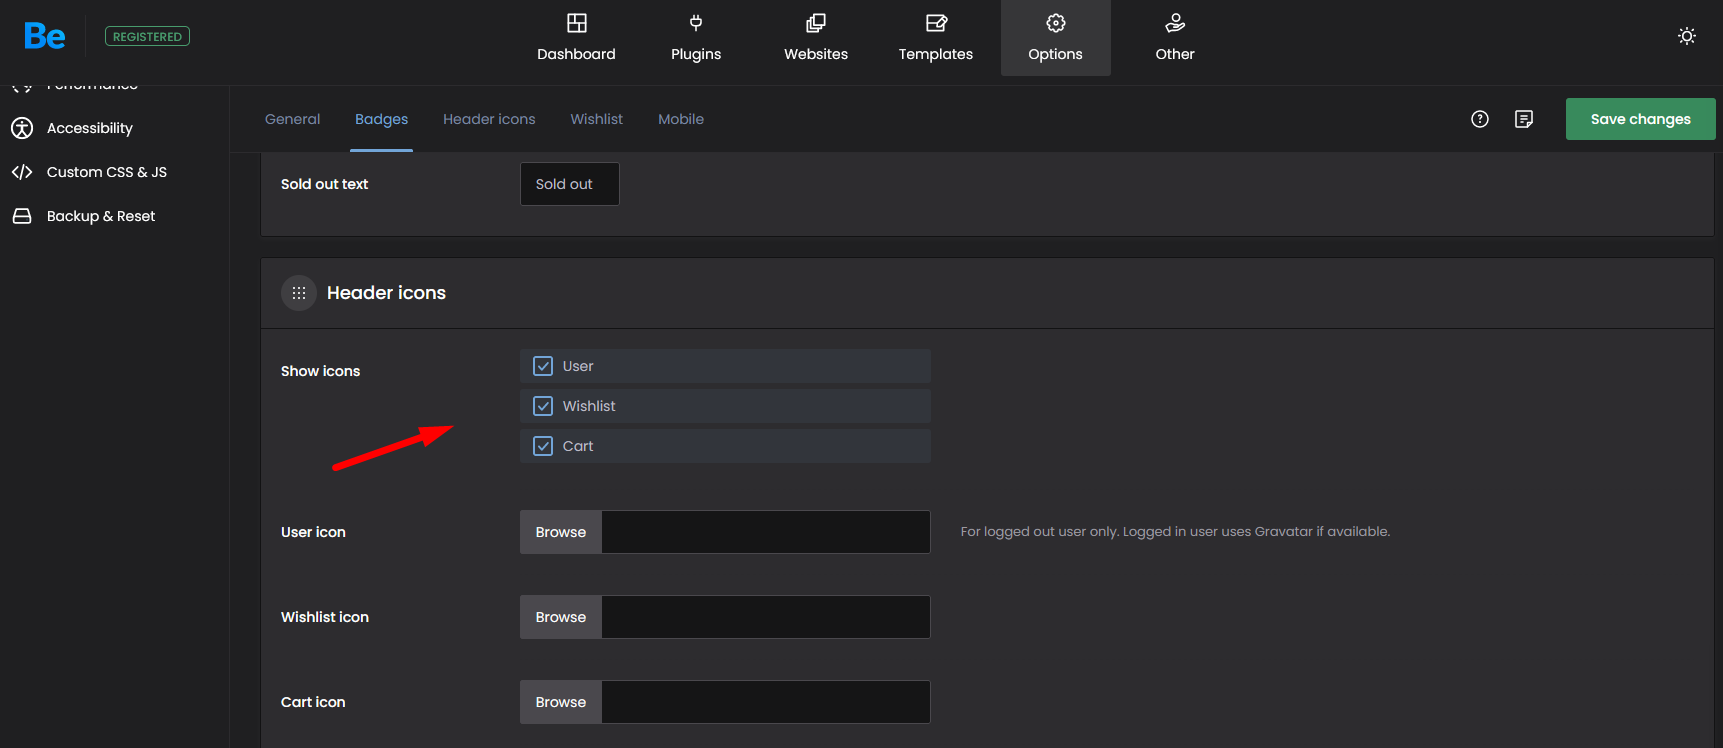Switch to the Header icons tab
Viewport: 1723px width, 748px height.
coord(489,119)
